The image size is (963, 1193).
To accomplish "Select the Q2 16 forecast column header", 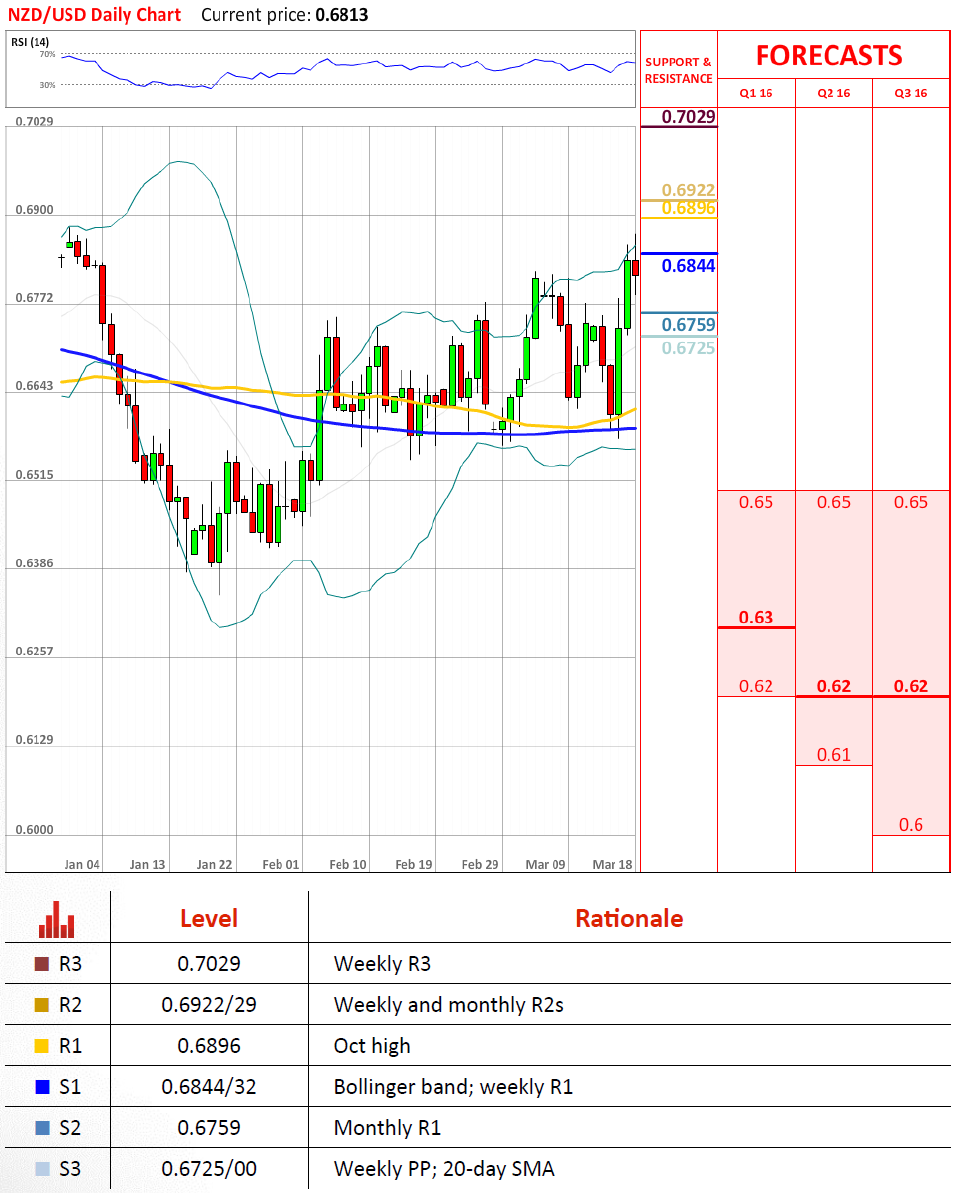I will (x=834, y=93).
